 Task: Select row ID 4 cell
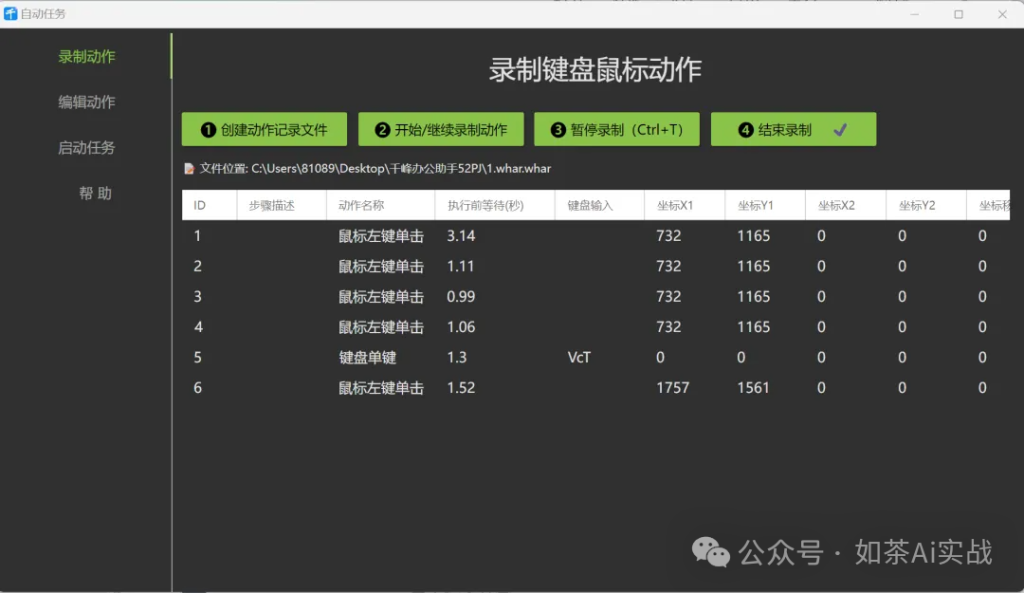[x=198, y=327]
